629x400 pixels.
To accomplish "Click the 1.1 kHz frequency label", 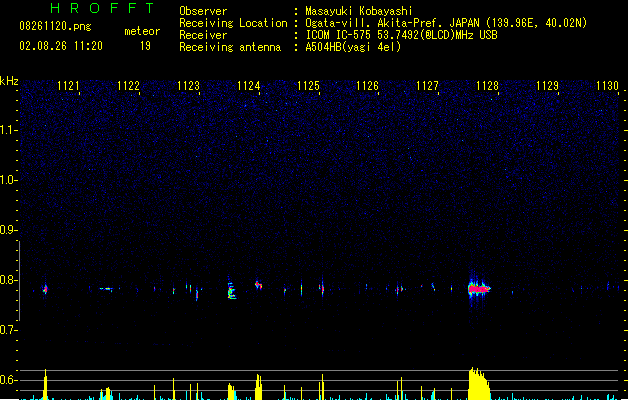I will (x=8, y=130).
